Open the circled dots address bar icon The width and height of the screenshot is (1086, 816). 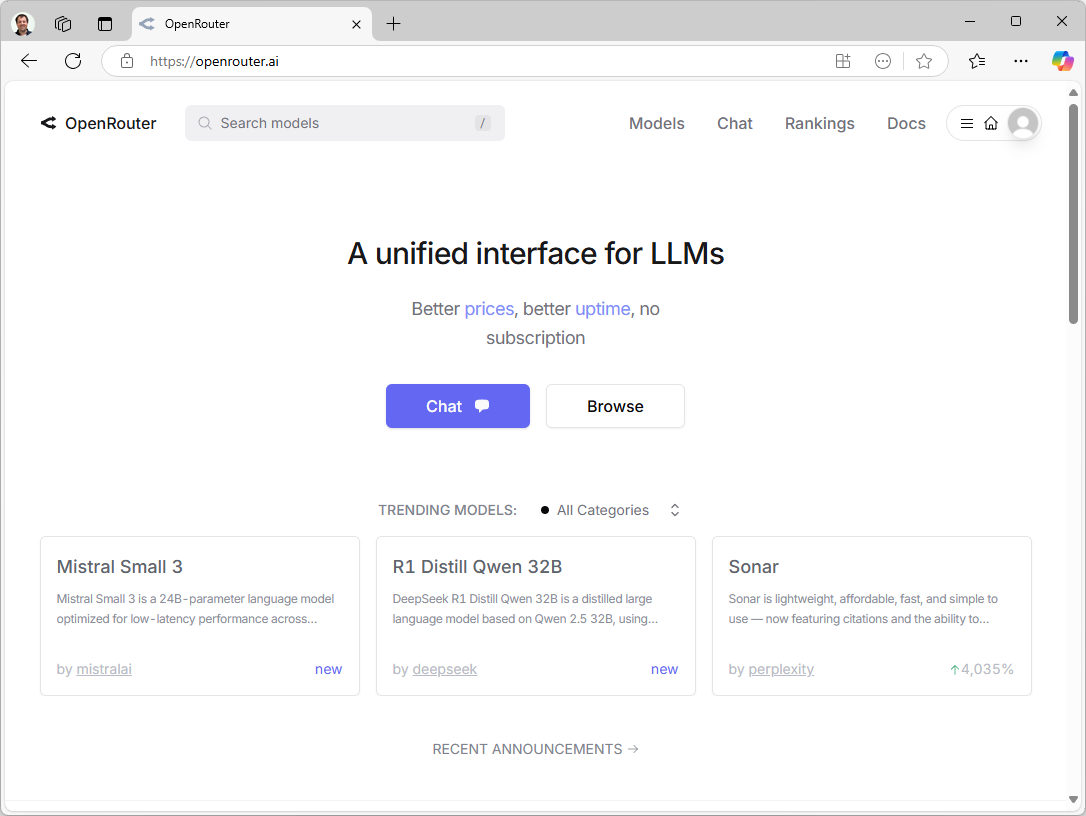tap(883, 61)
